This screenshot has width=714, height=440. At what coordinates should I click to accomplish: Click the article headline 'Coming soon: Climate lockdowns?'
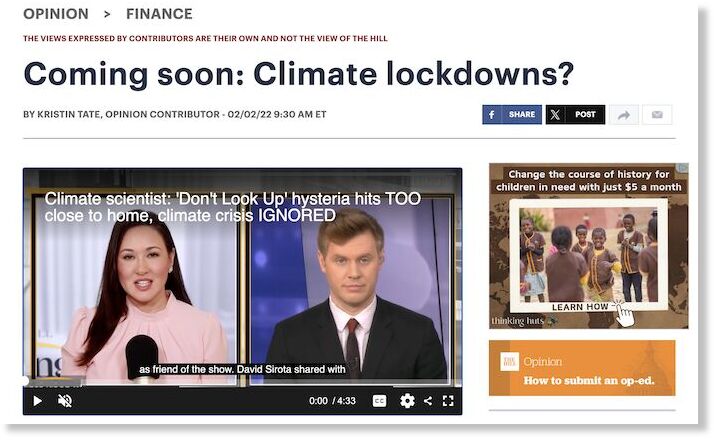pos(299,74)
